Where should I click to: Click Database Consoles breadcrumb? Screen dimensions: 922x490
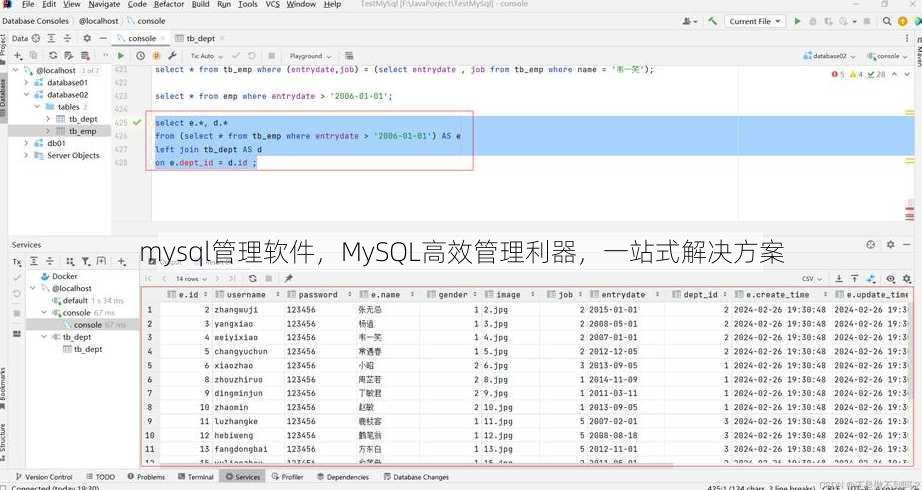(x=35, y=21)
